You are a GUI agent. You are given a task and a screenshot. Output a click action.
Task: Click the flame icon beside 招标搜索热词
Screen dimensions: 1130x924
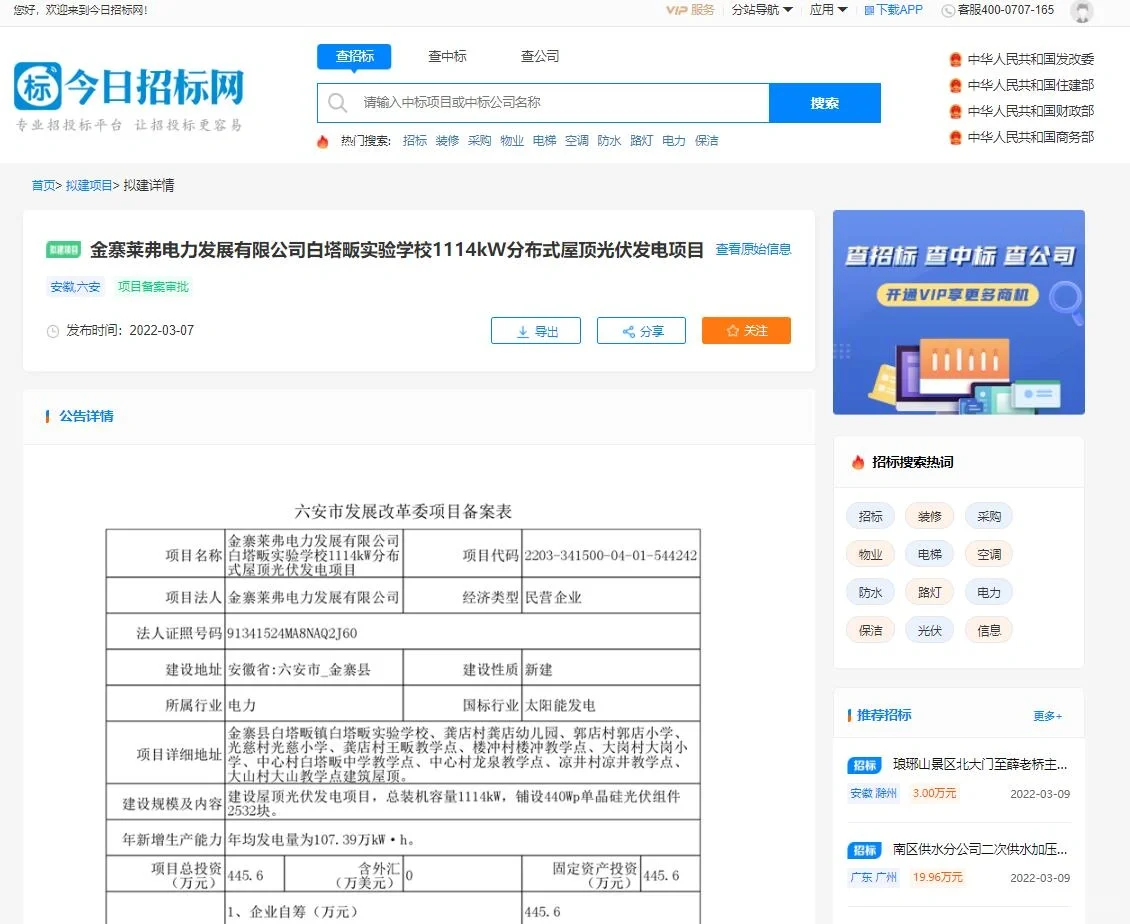point(858,462)
